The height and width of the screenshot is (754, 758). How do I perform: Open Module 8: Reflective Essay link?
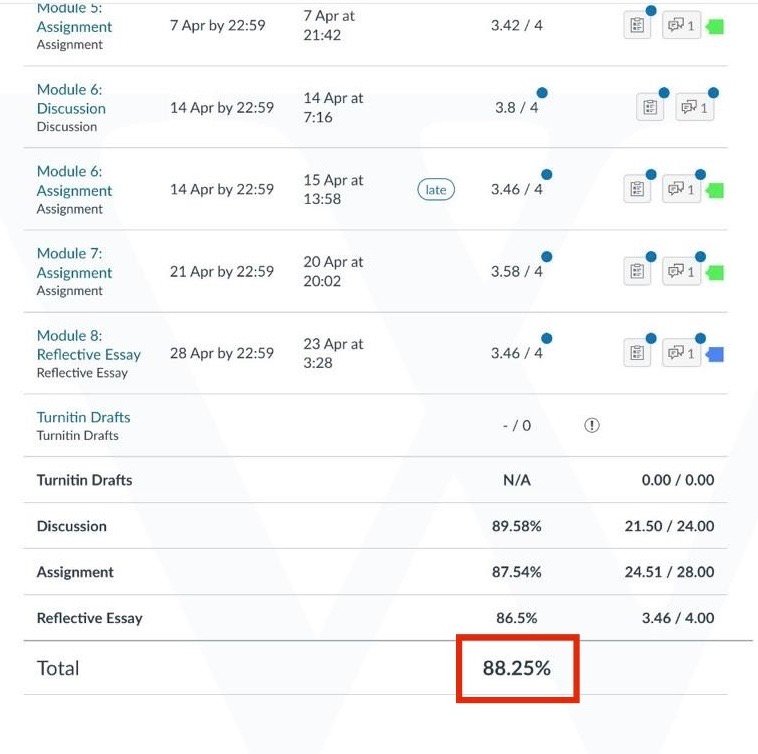pos(88,345)
